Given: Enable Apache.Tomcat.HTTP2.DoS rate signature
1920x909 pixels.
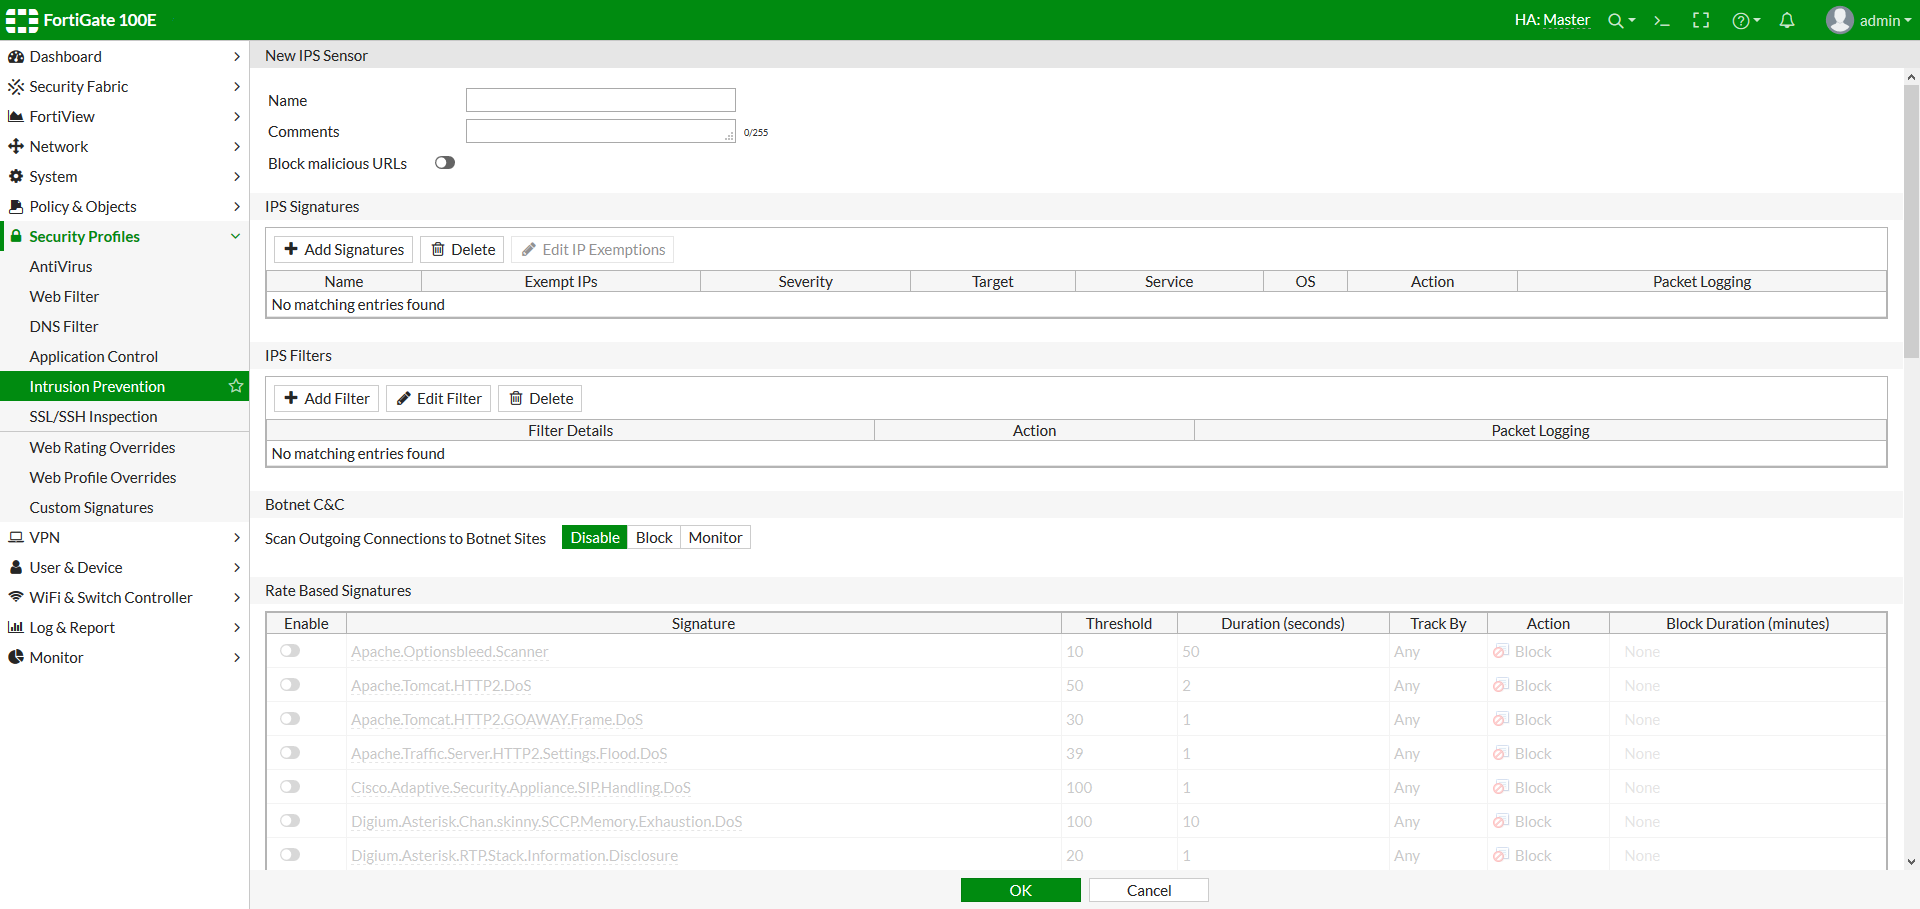Looking at the screenshot, I should (x=290, y=685).
